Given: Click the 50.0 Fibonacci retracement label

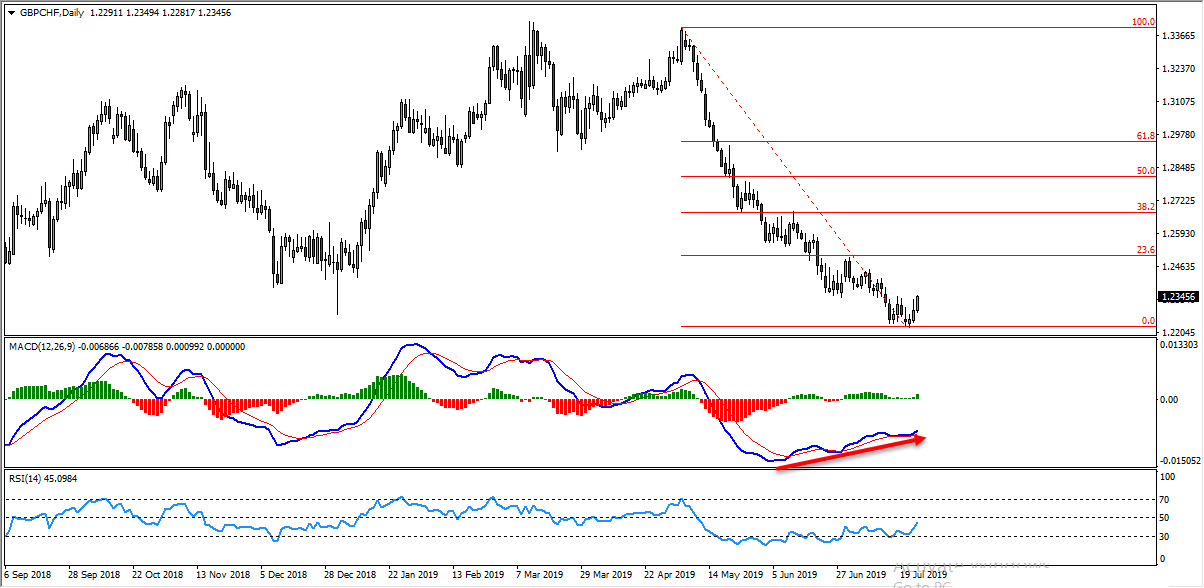Looking at the screenshot, I should click(x=1145, y=171).
